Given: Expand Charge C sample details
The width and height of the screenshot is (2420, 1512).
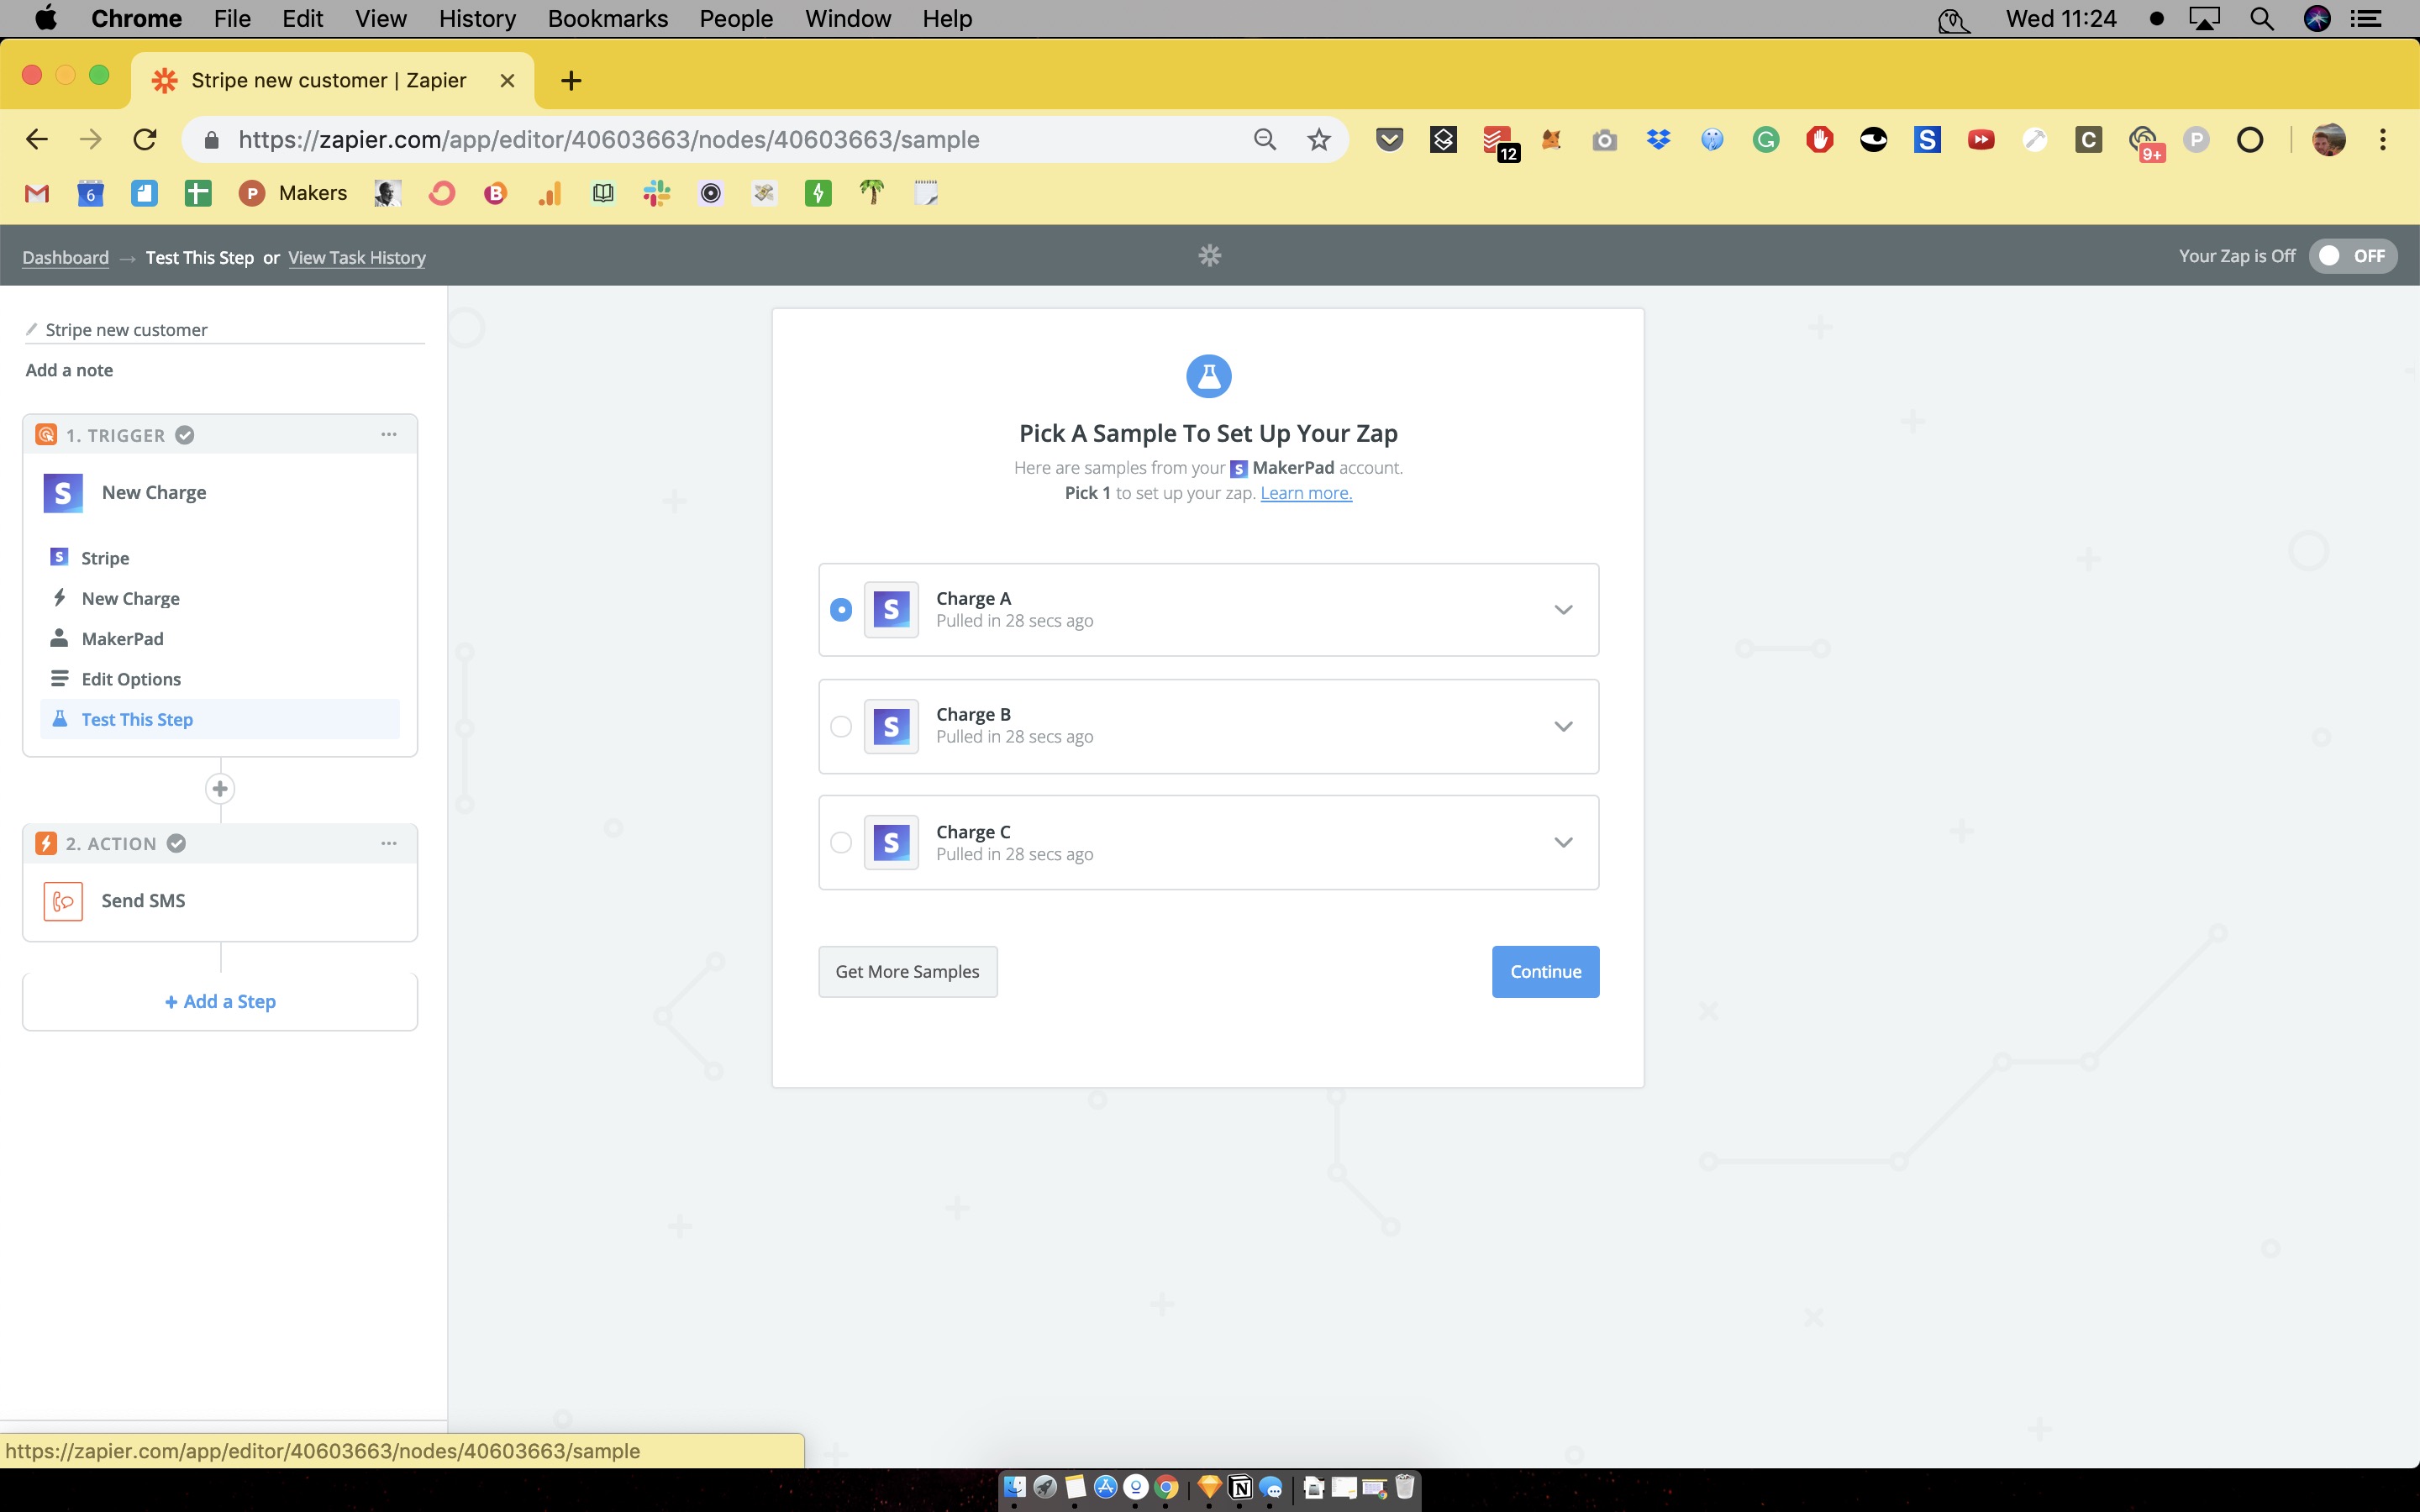Looking at the screenshot, I should tap(1563, 843).
